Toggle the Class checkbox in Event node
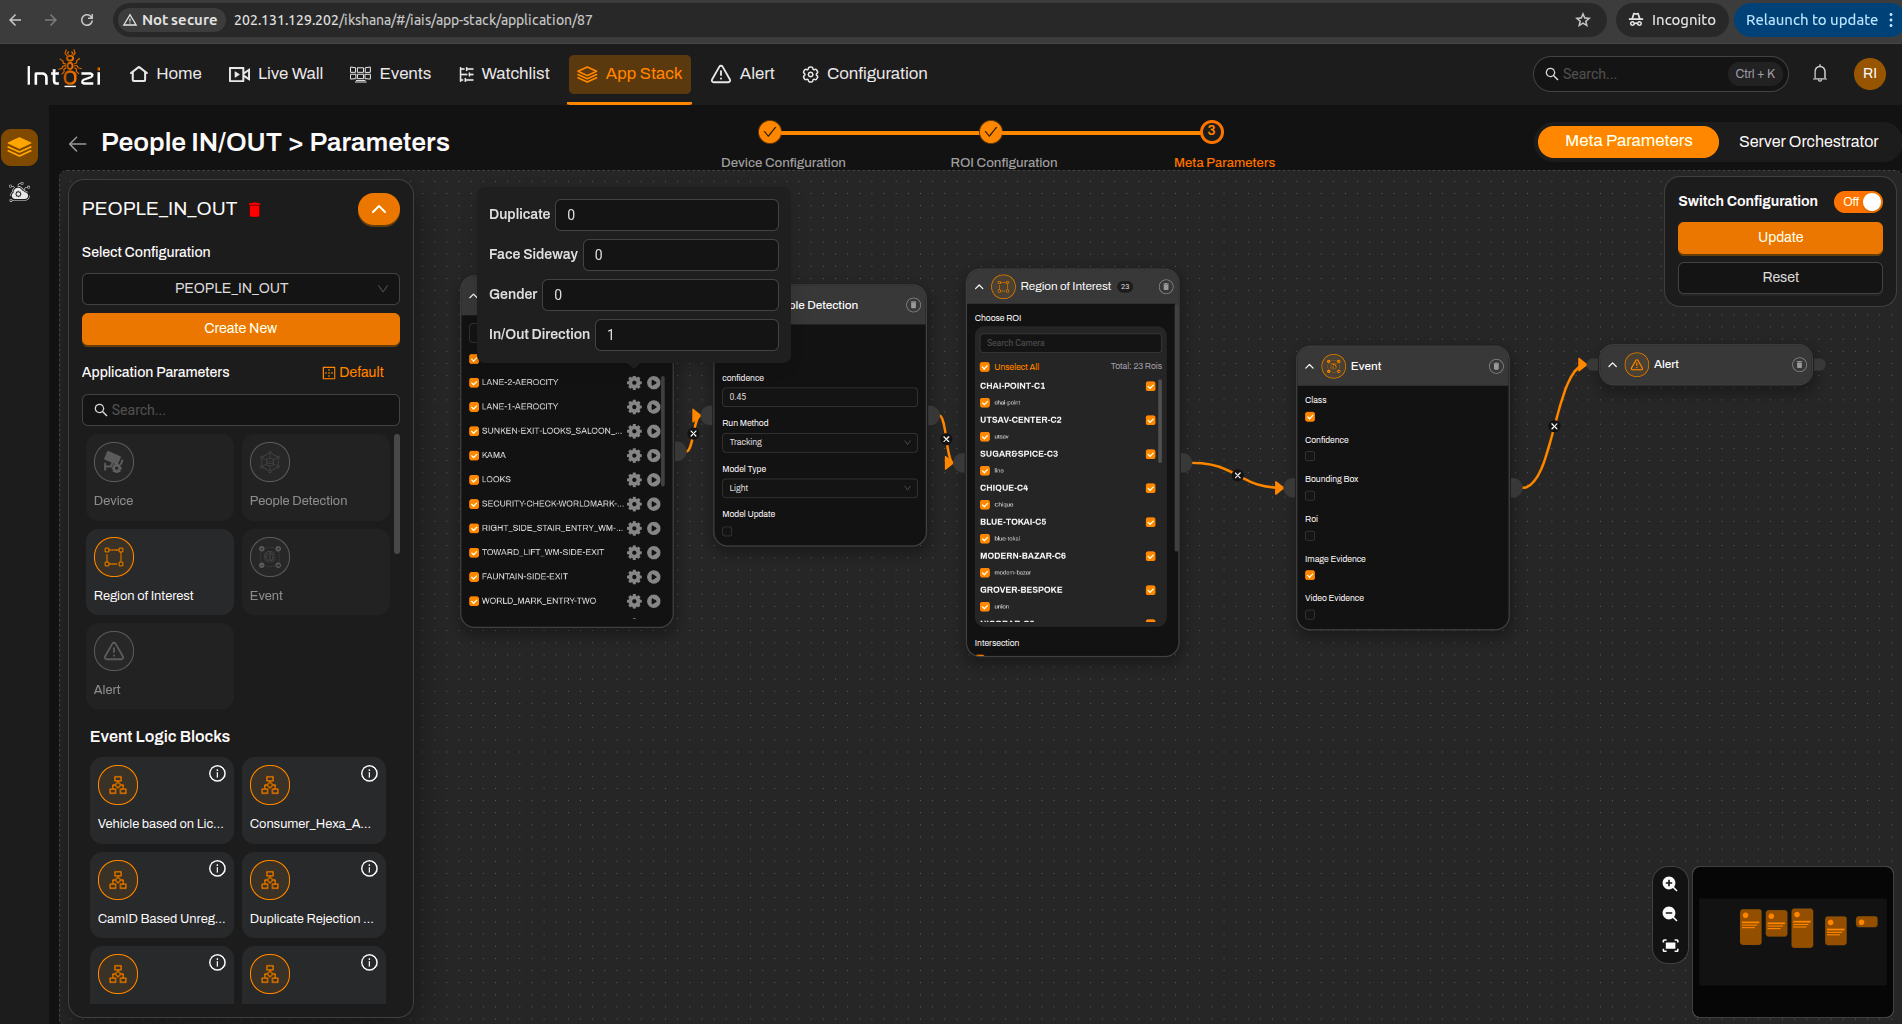1902x1024 pixels. coord(1310,417)
